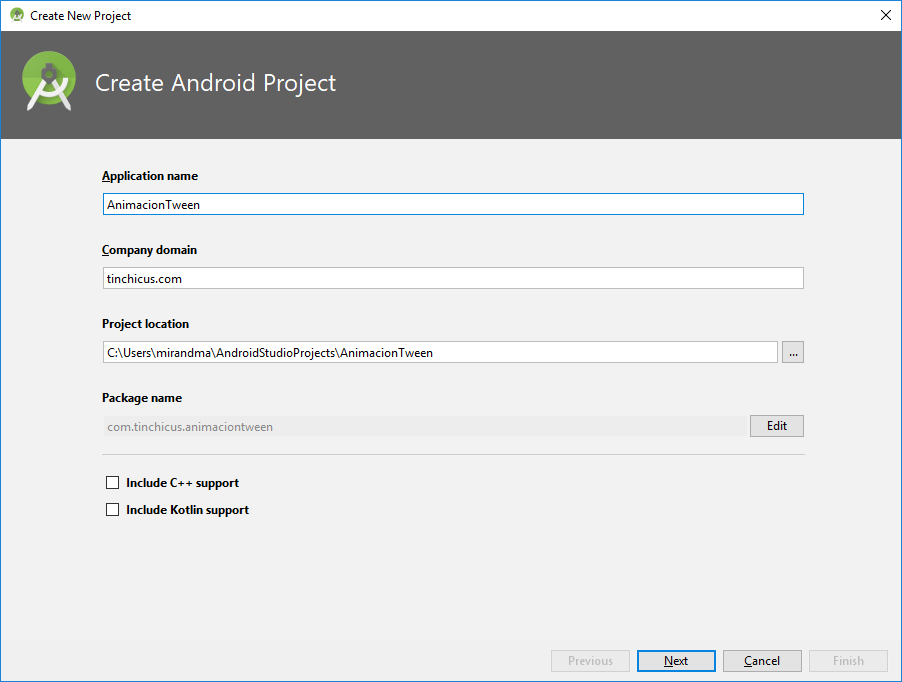Edit the package name
902x682 pixels.
click(x=776, y=425)
